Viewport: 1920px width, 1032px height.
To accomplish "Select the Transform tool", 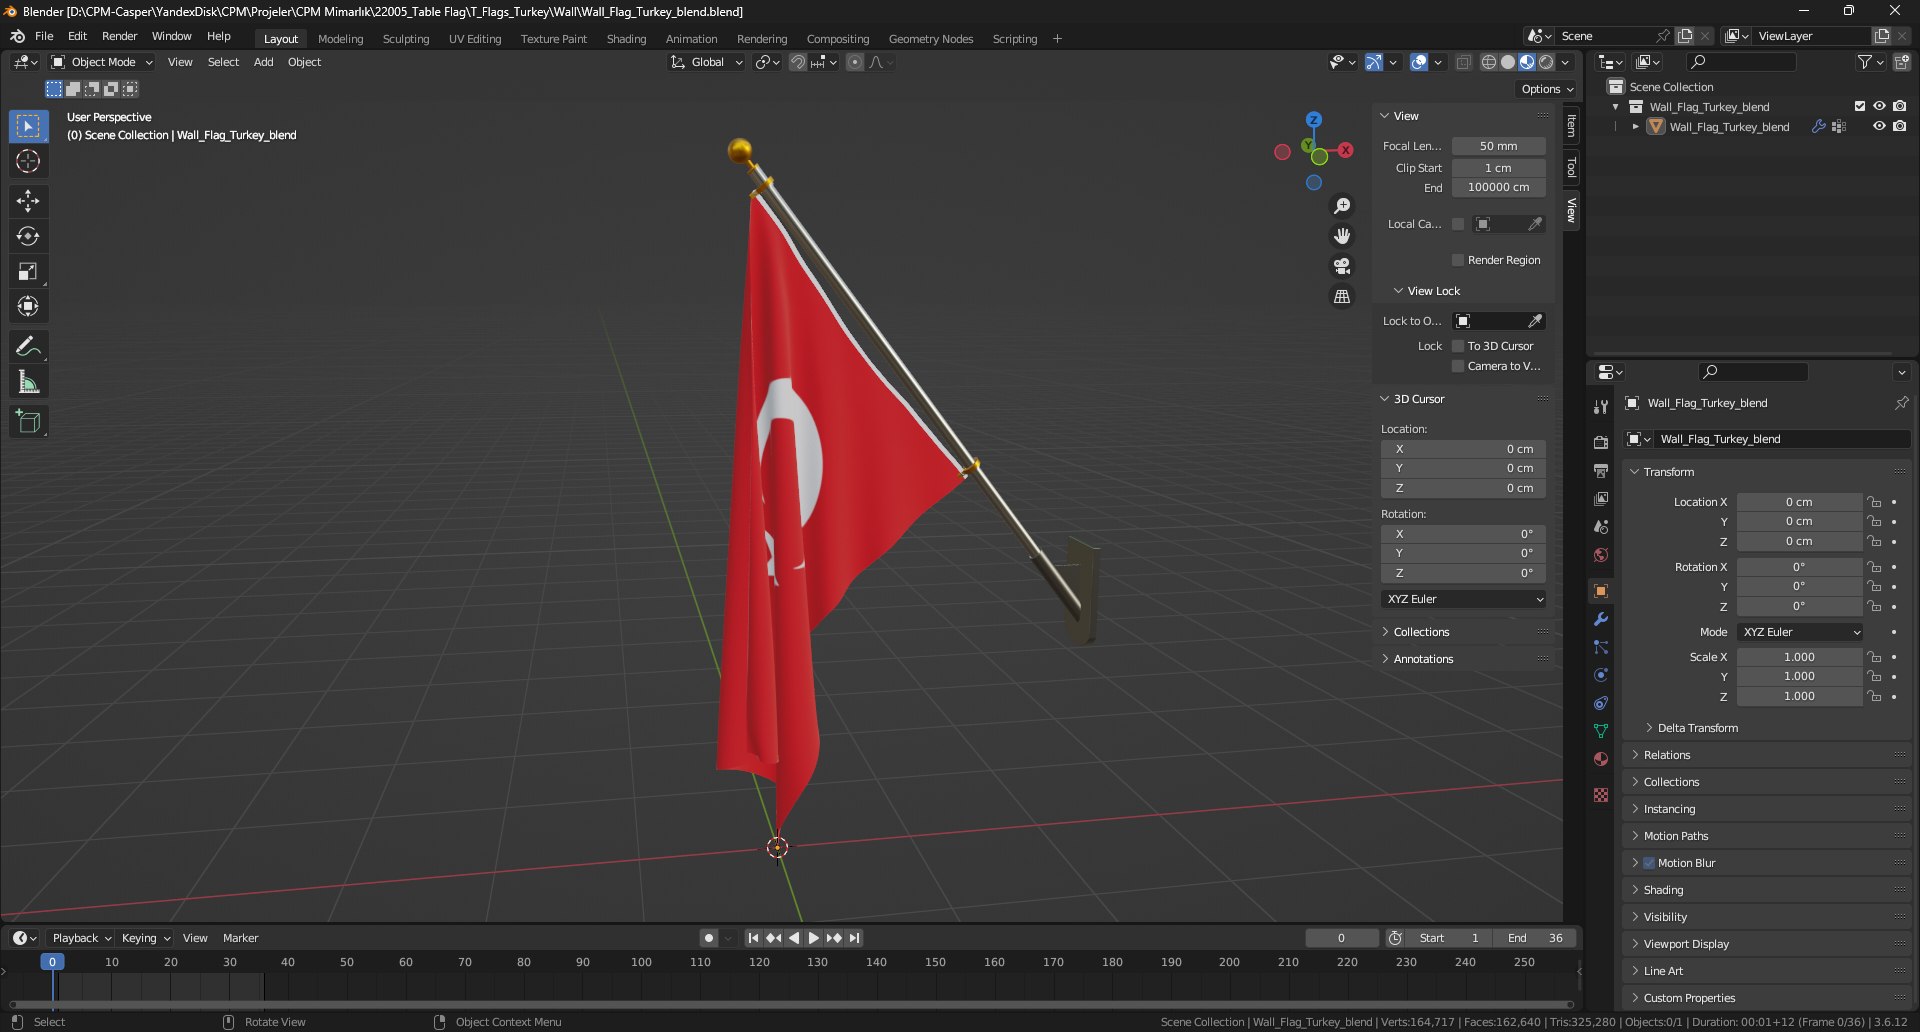I will pyautogui.click(x=28, y=306).
